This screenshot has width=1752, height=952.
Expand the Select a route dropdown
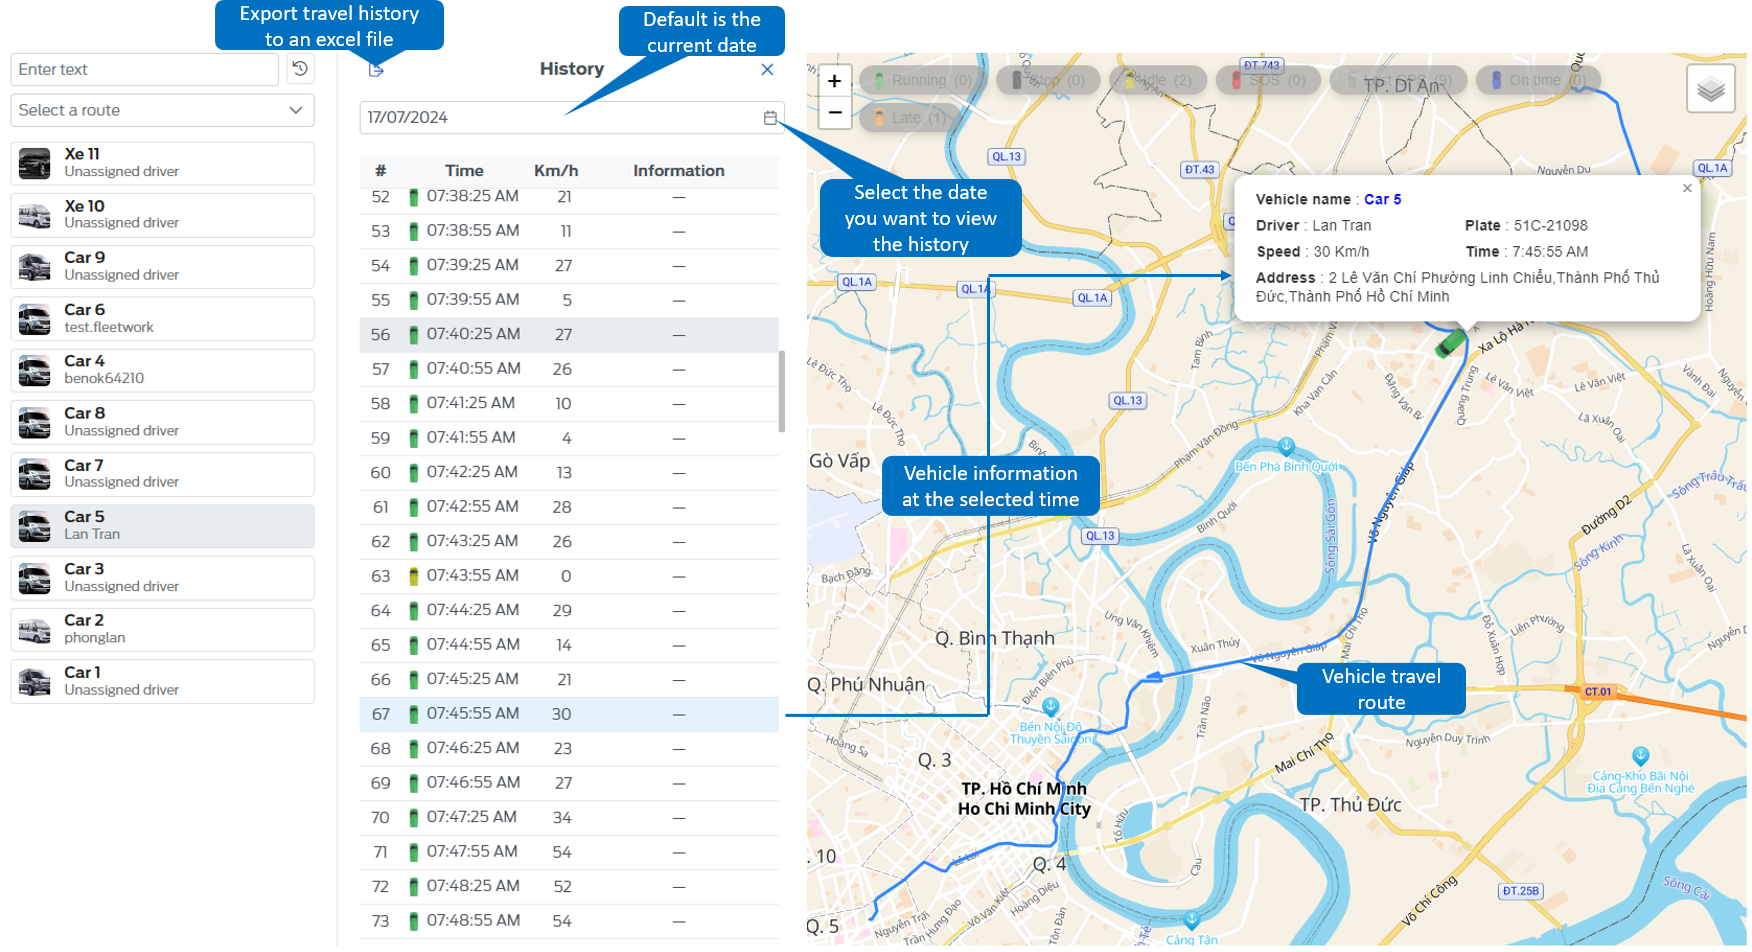(162, 110)
